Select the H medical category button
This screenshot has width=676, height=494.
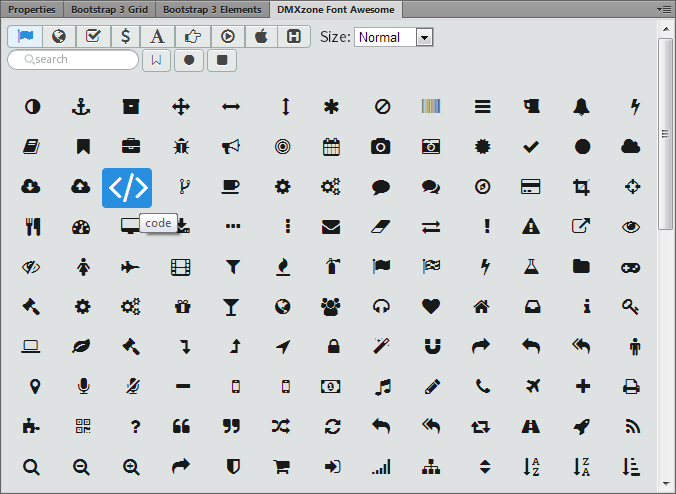[x=294, y=37]
